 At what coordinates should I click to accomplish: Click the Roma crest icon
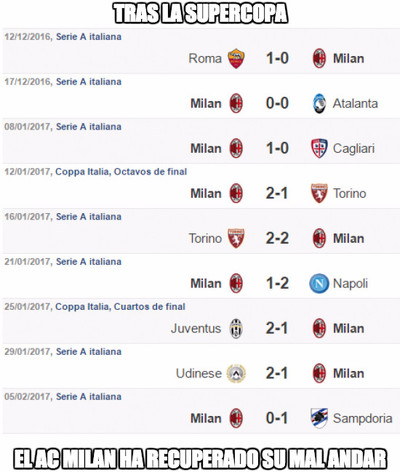pos(236,58)
